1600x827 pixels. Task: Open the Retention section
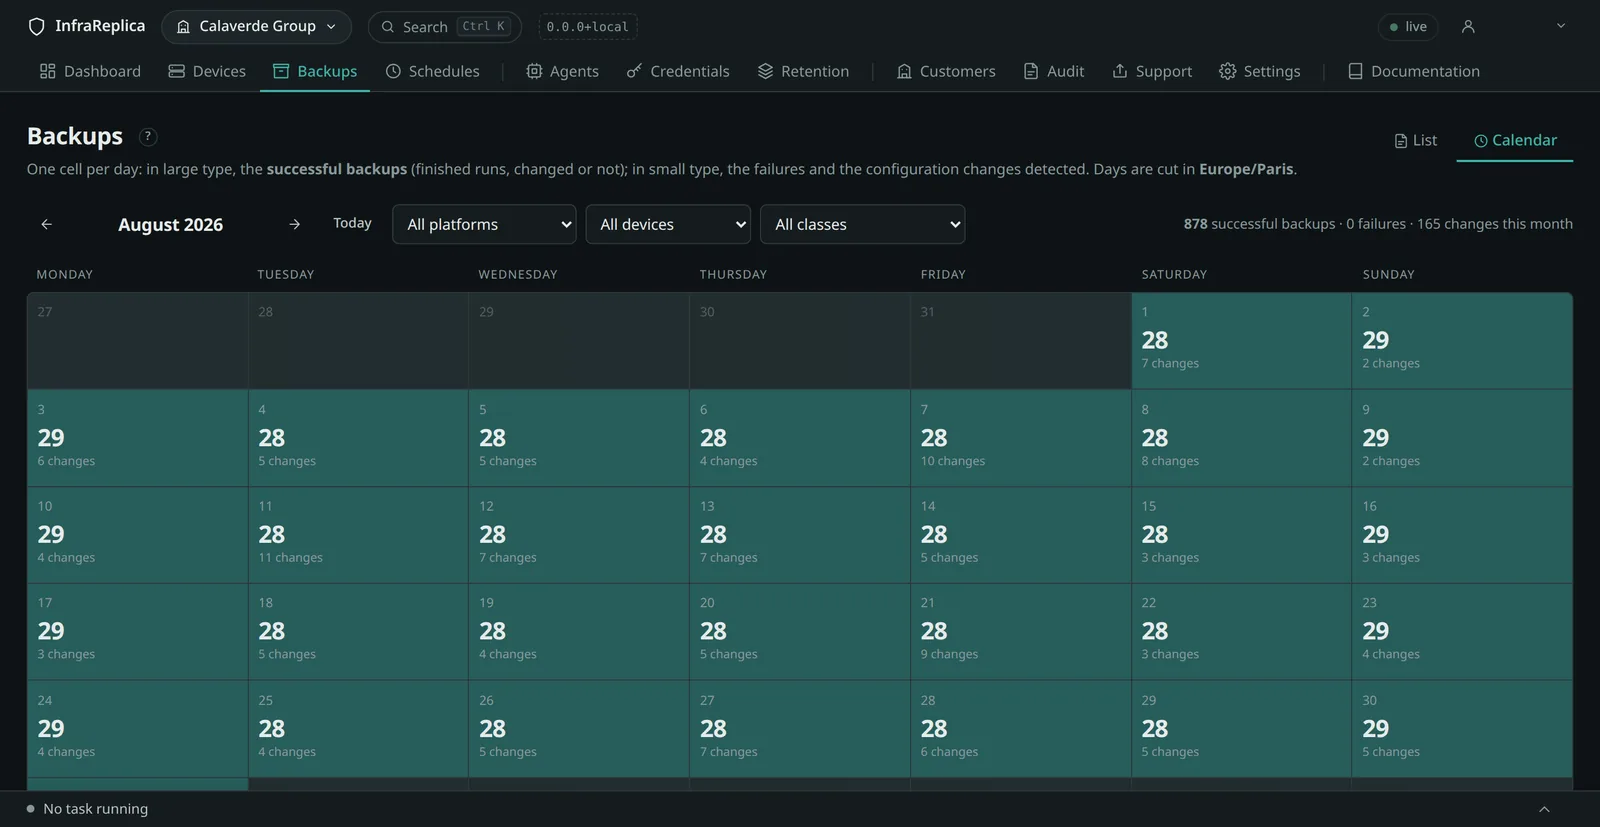tap(803, 71)
